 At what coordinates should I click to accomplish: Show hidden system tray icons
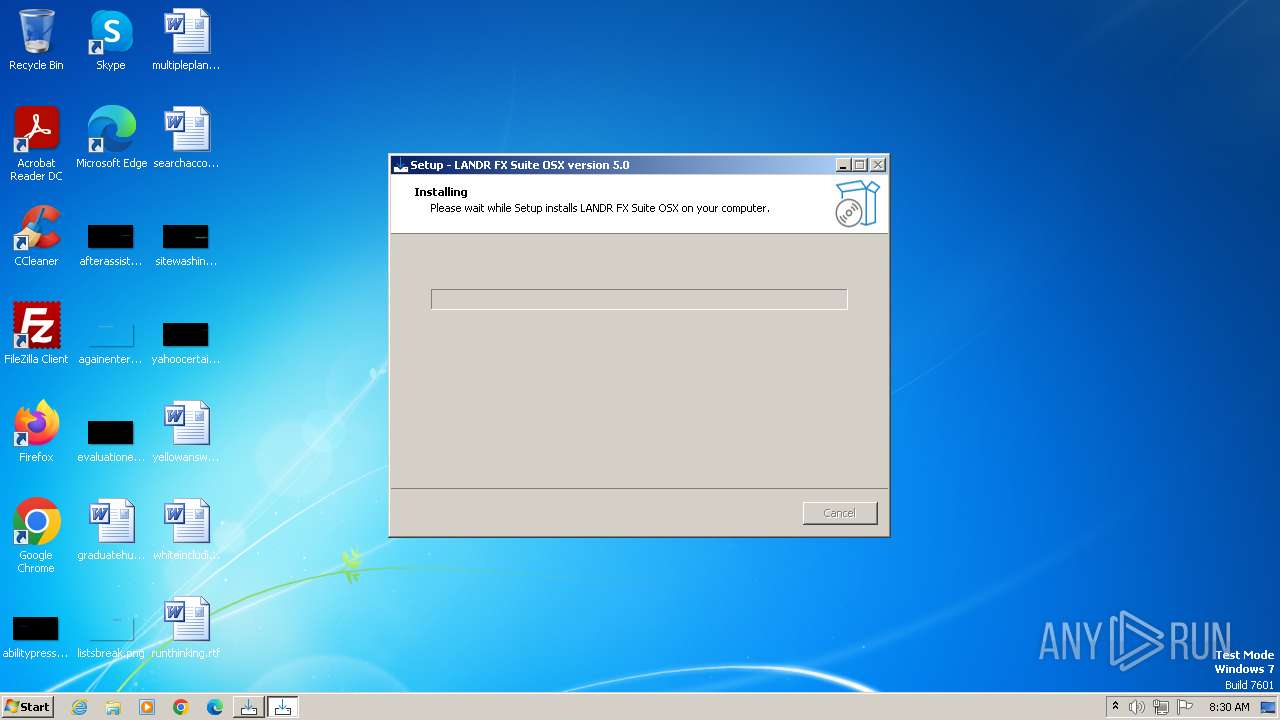[1115, 707]
